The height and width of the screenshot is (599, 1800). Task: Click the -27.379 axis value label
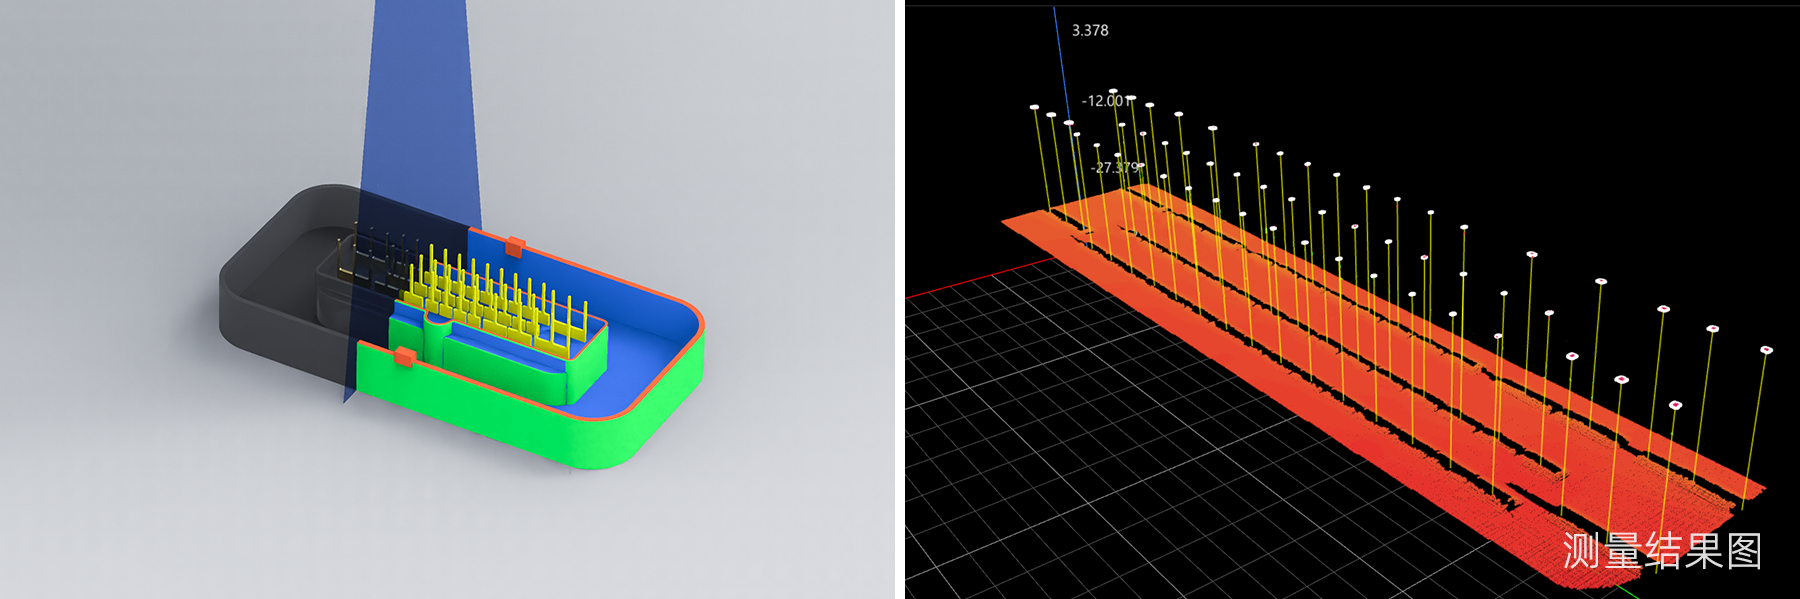(x=1115, y=168)
